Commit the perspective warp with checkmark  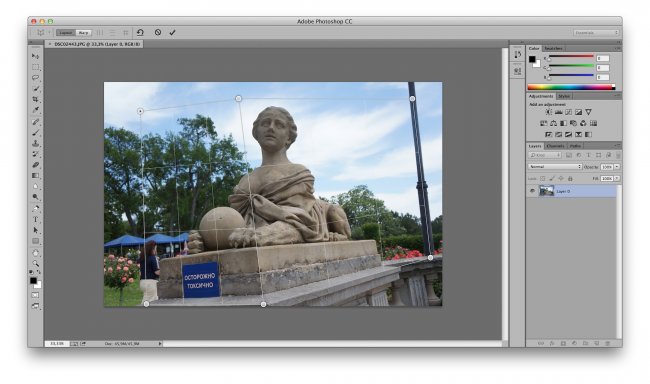pyautogui.click(x=172, y=32)
